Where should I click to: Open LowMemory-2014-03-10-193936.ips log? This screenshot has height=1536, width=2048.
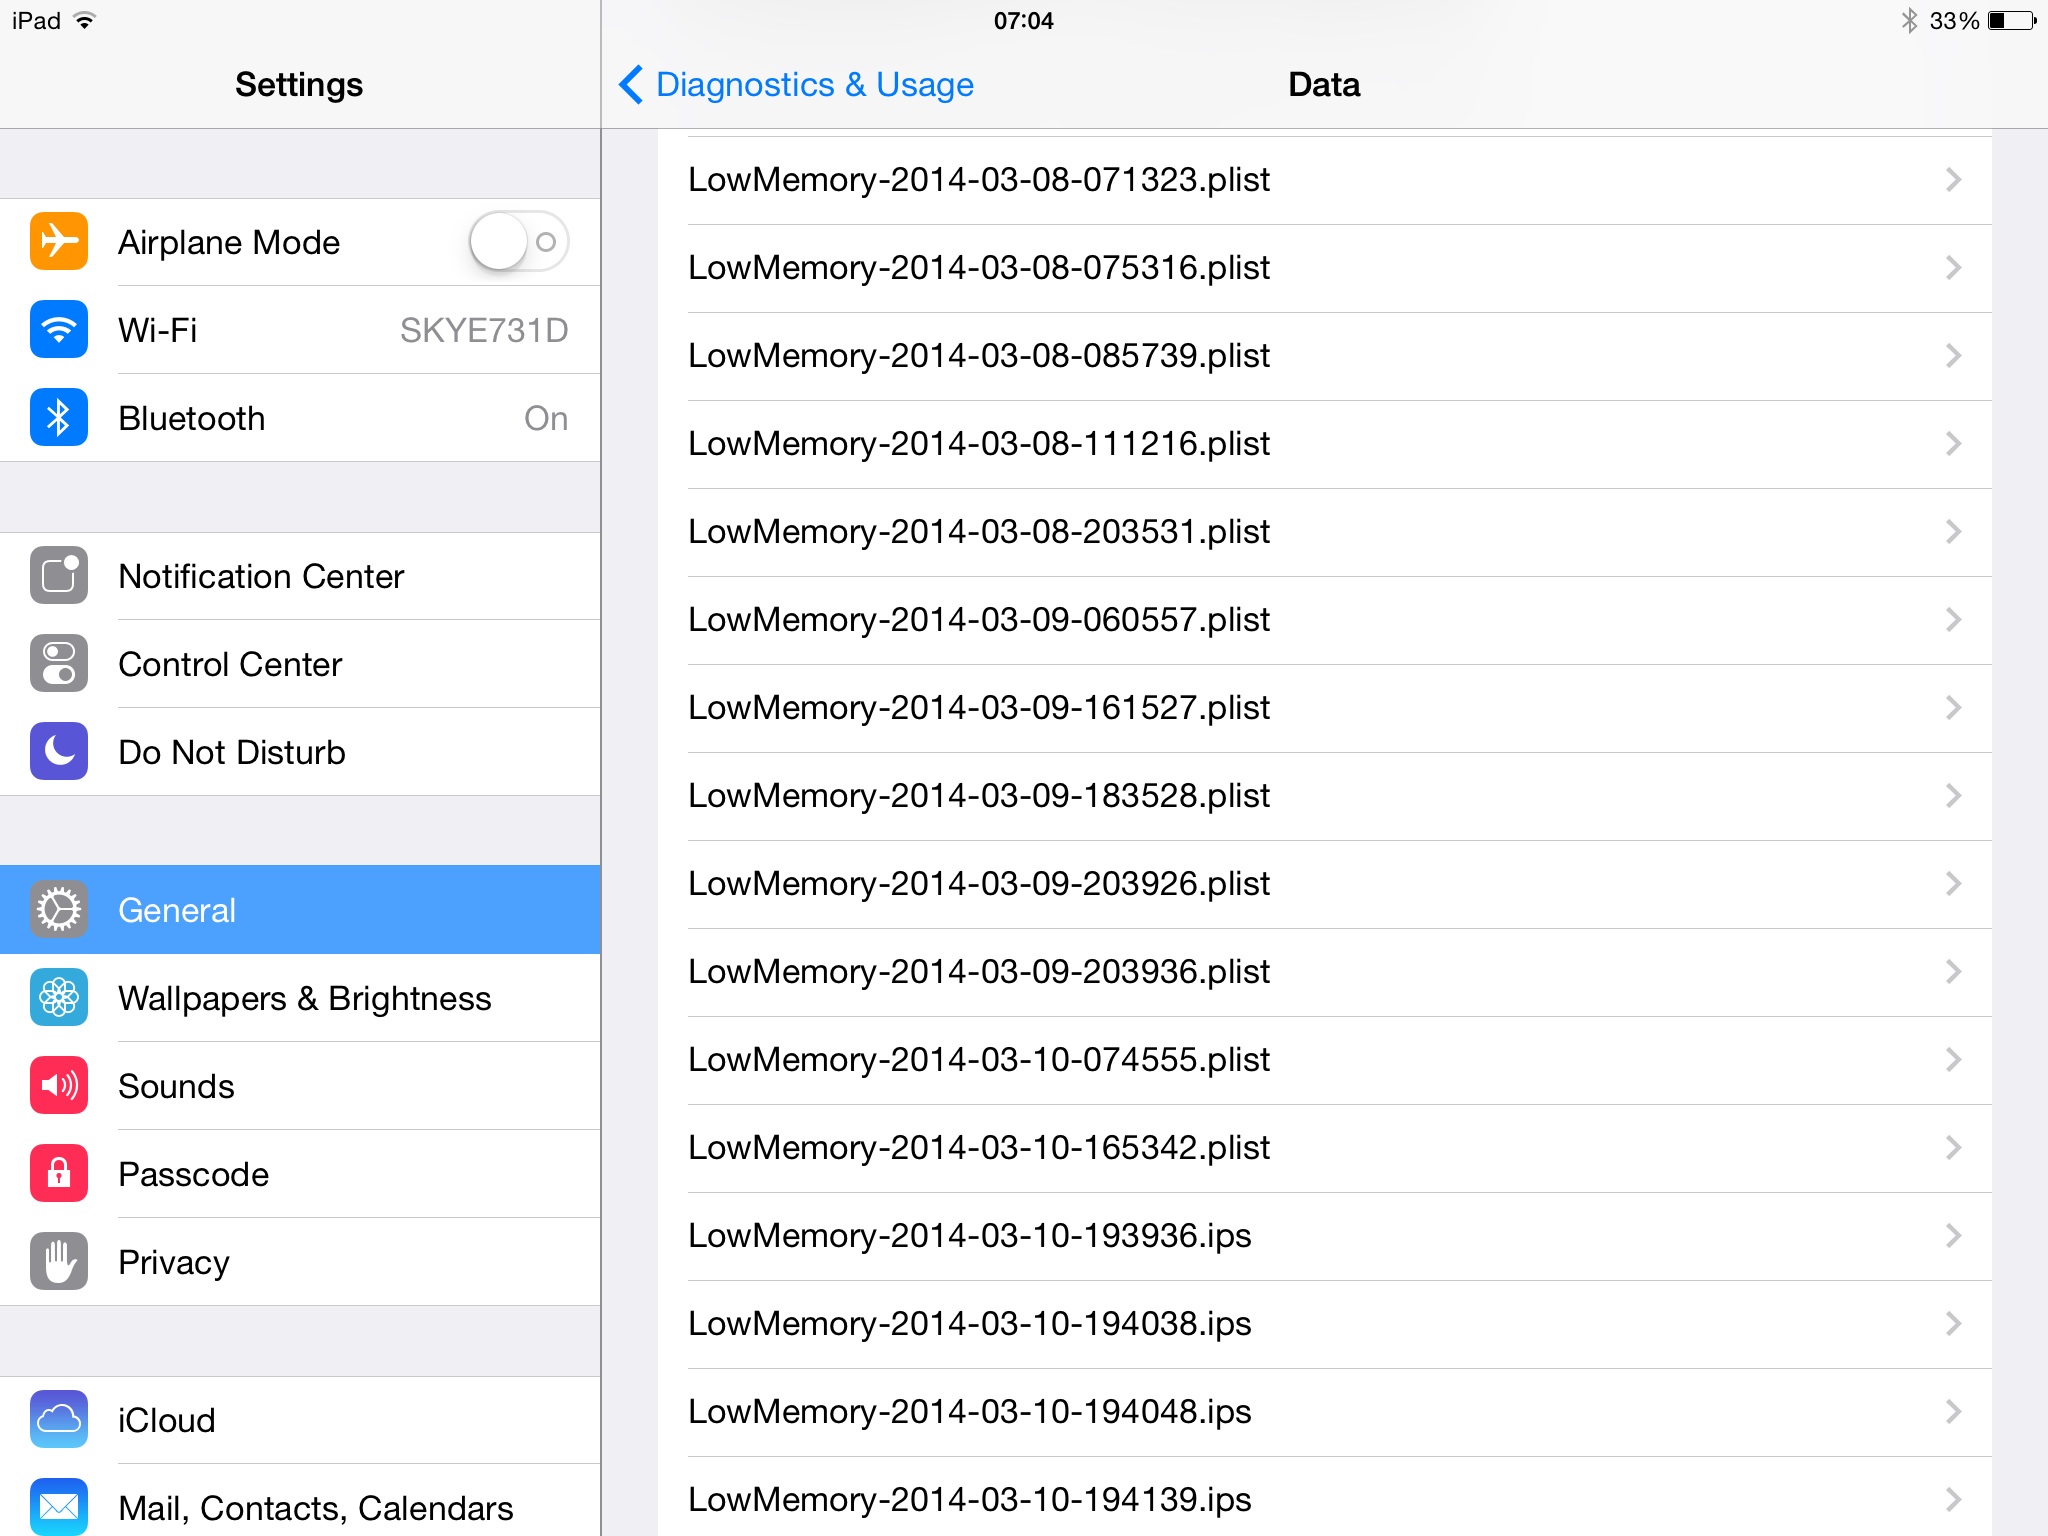tap(1325, 1236)
